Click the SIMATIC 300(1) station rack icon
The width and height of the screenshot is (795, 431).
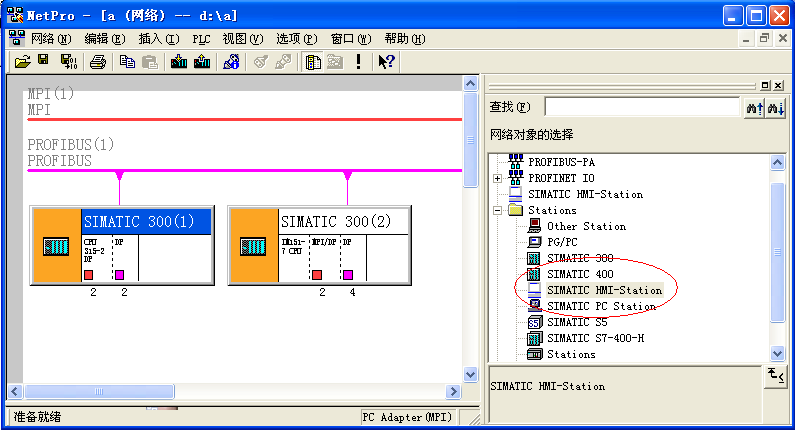tap(56, 247)
